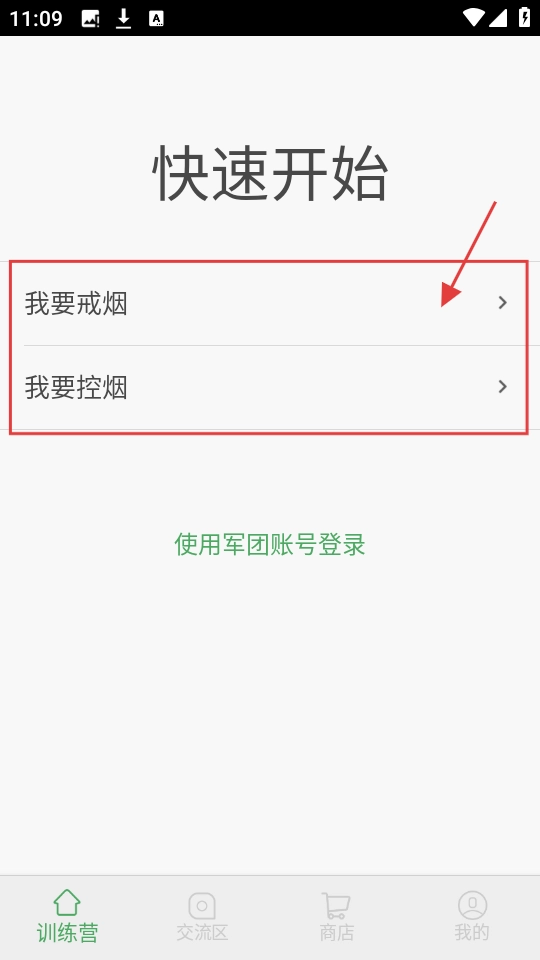Expand the 我要控烟 chevron arrow
The image size is (540, 960).
tap(503, 386)
